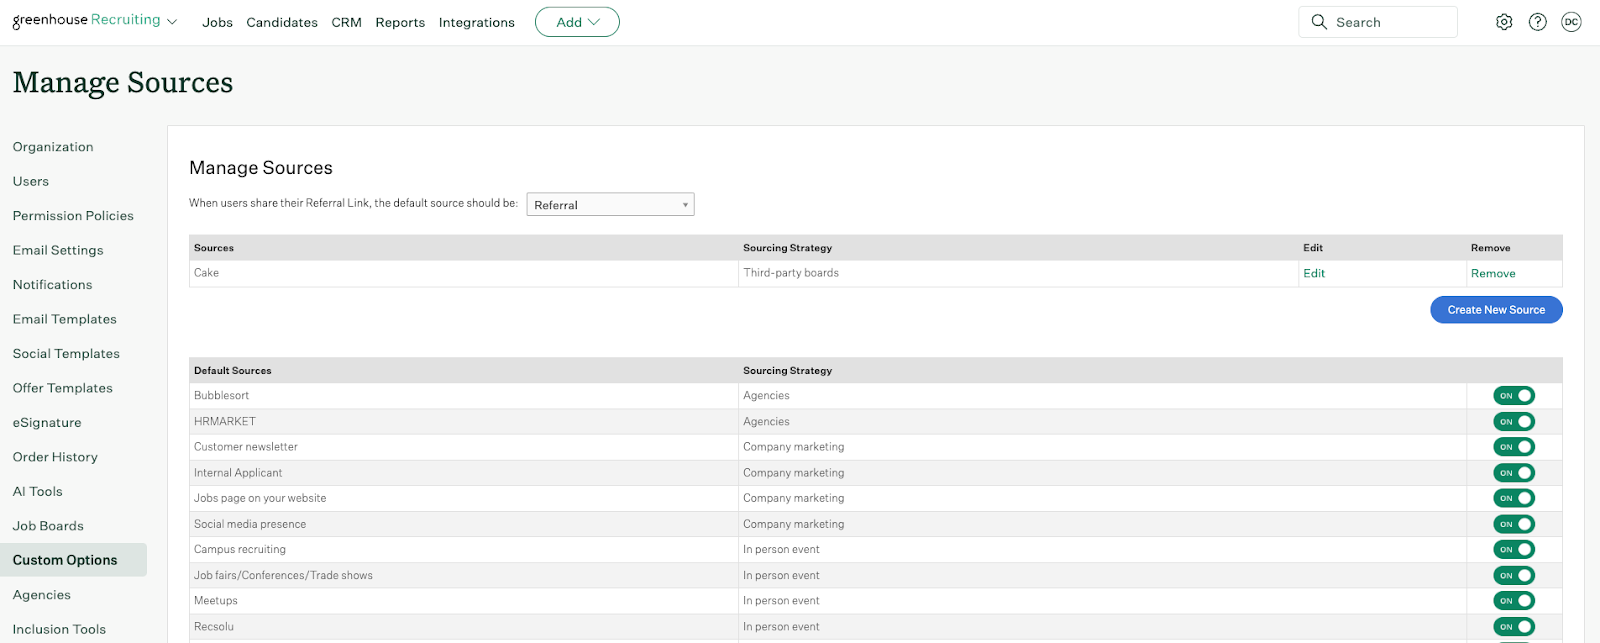The height and width of the screenshot is (643, 1600).
Task: Edit the Cake source
Action: pos(1314,273)
